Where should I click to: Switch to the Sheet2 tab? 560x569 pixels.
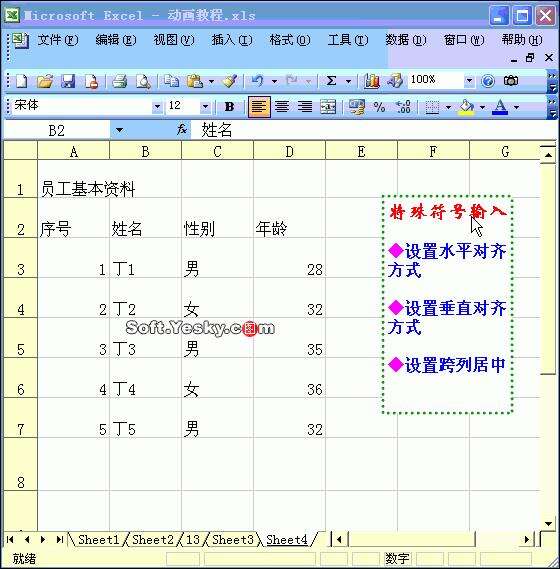tap(153, 540)
